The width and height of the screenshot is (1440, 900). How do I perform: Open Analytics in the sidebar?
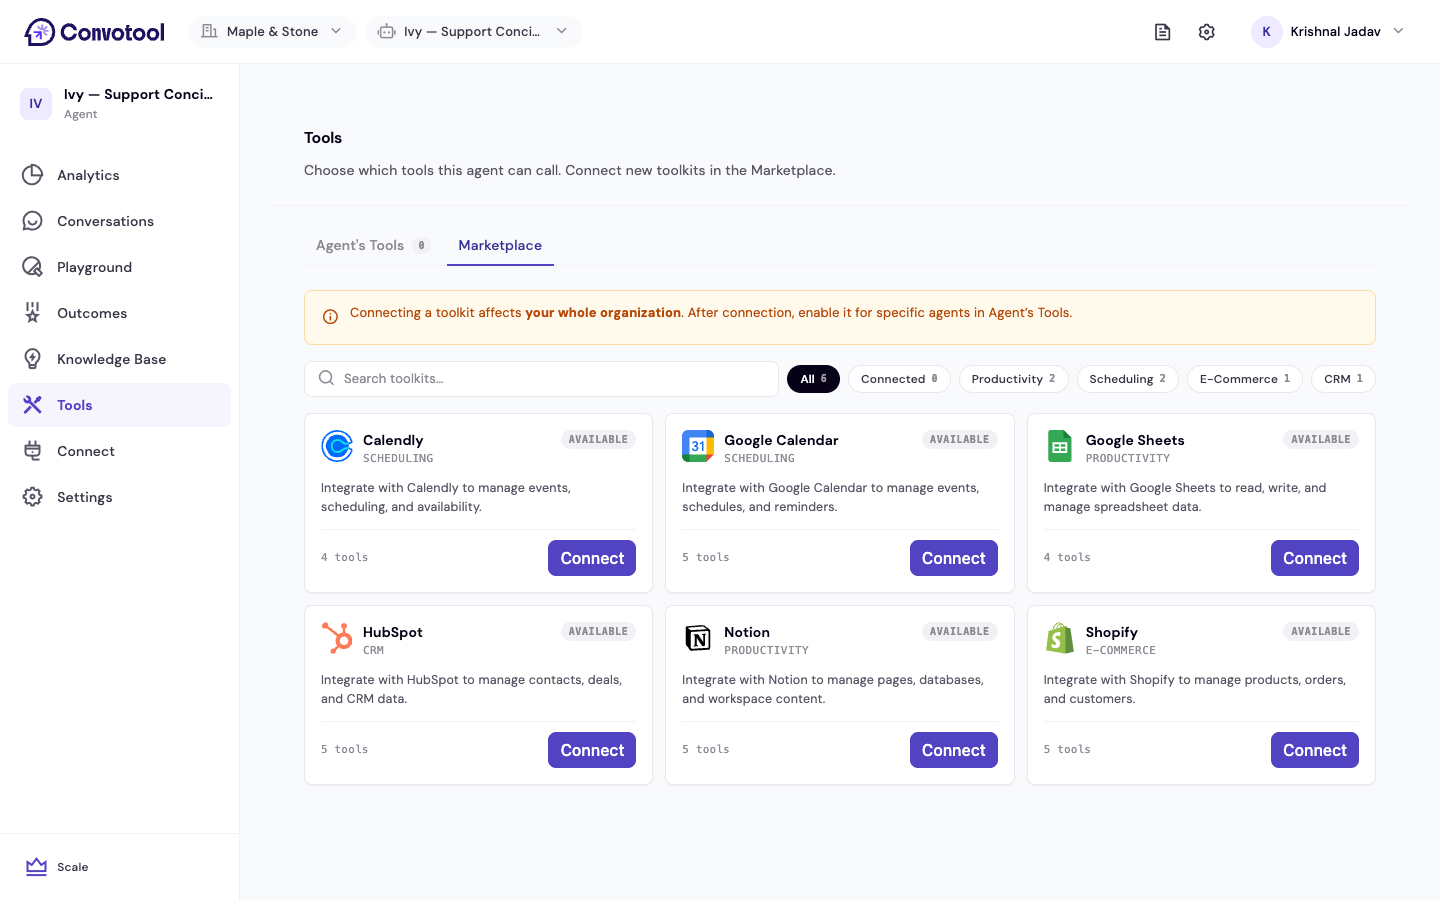coord(119,175)
